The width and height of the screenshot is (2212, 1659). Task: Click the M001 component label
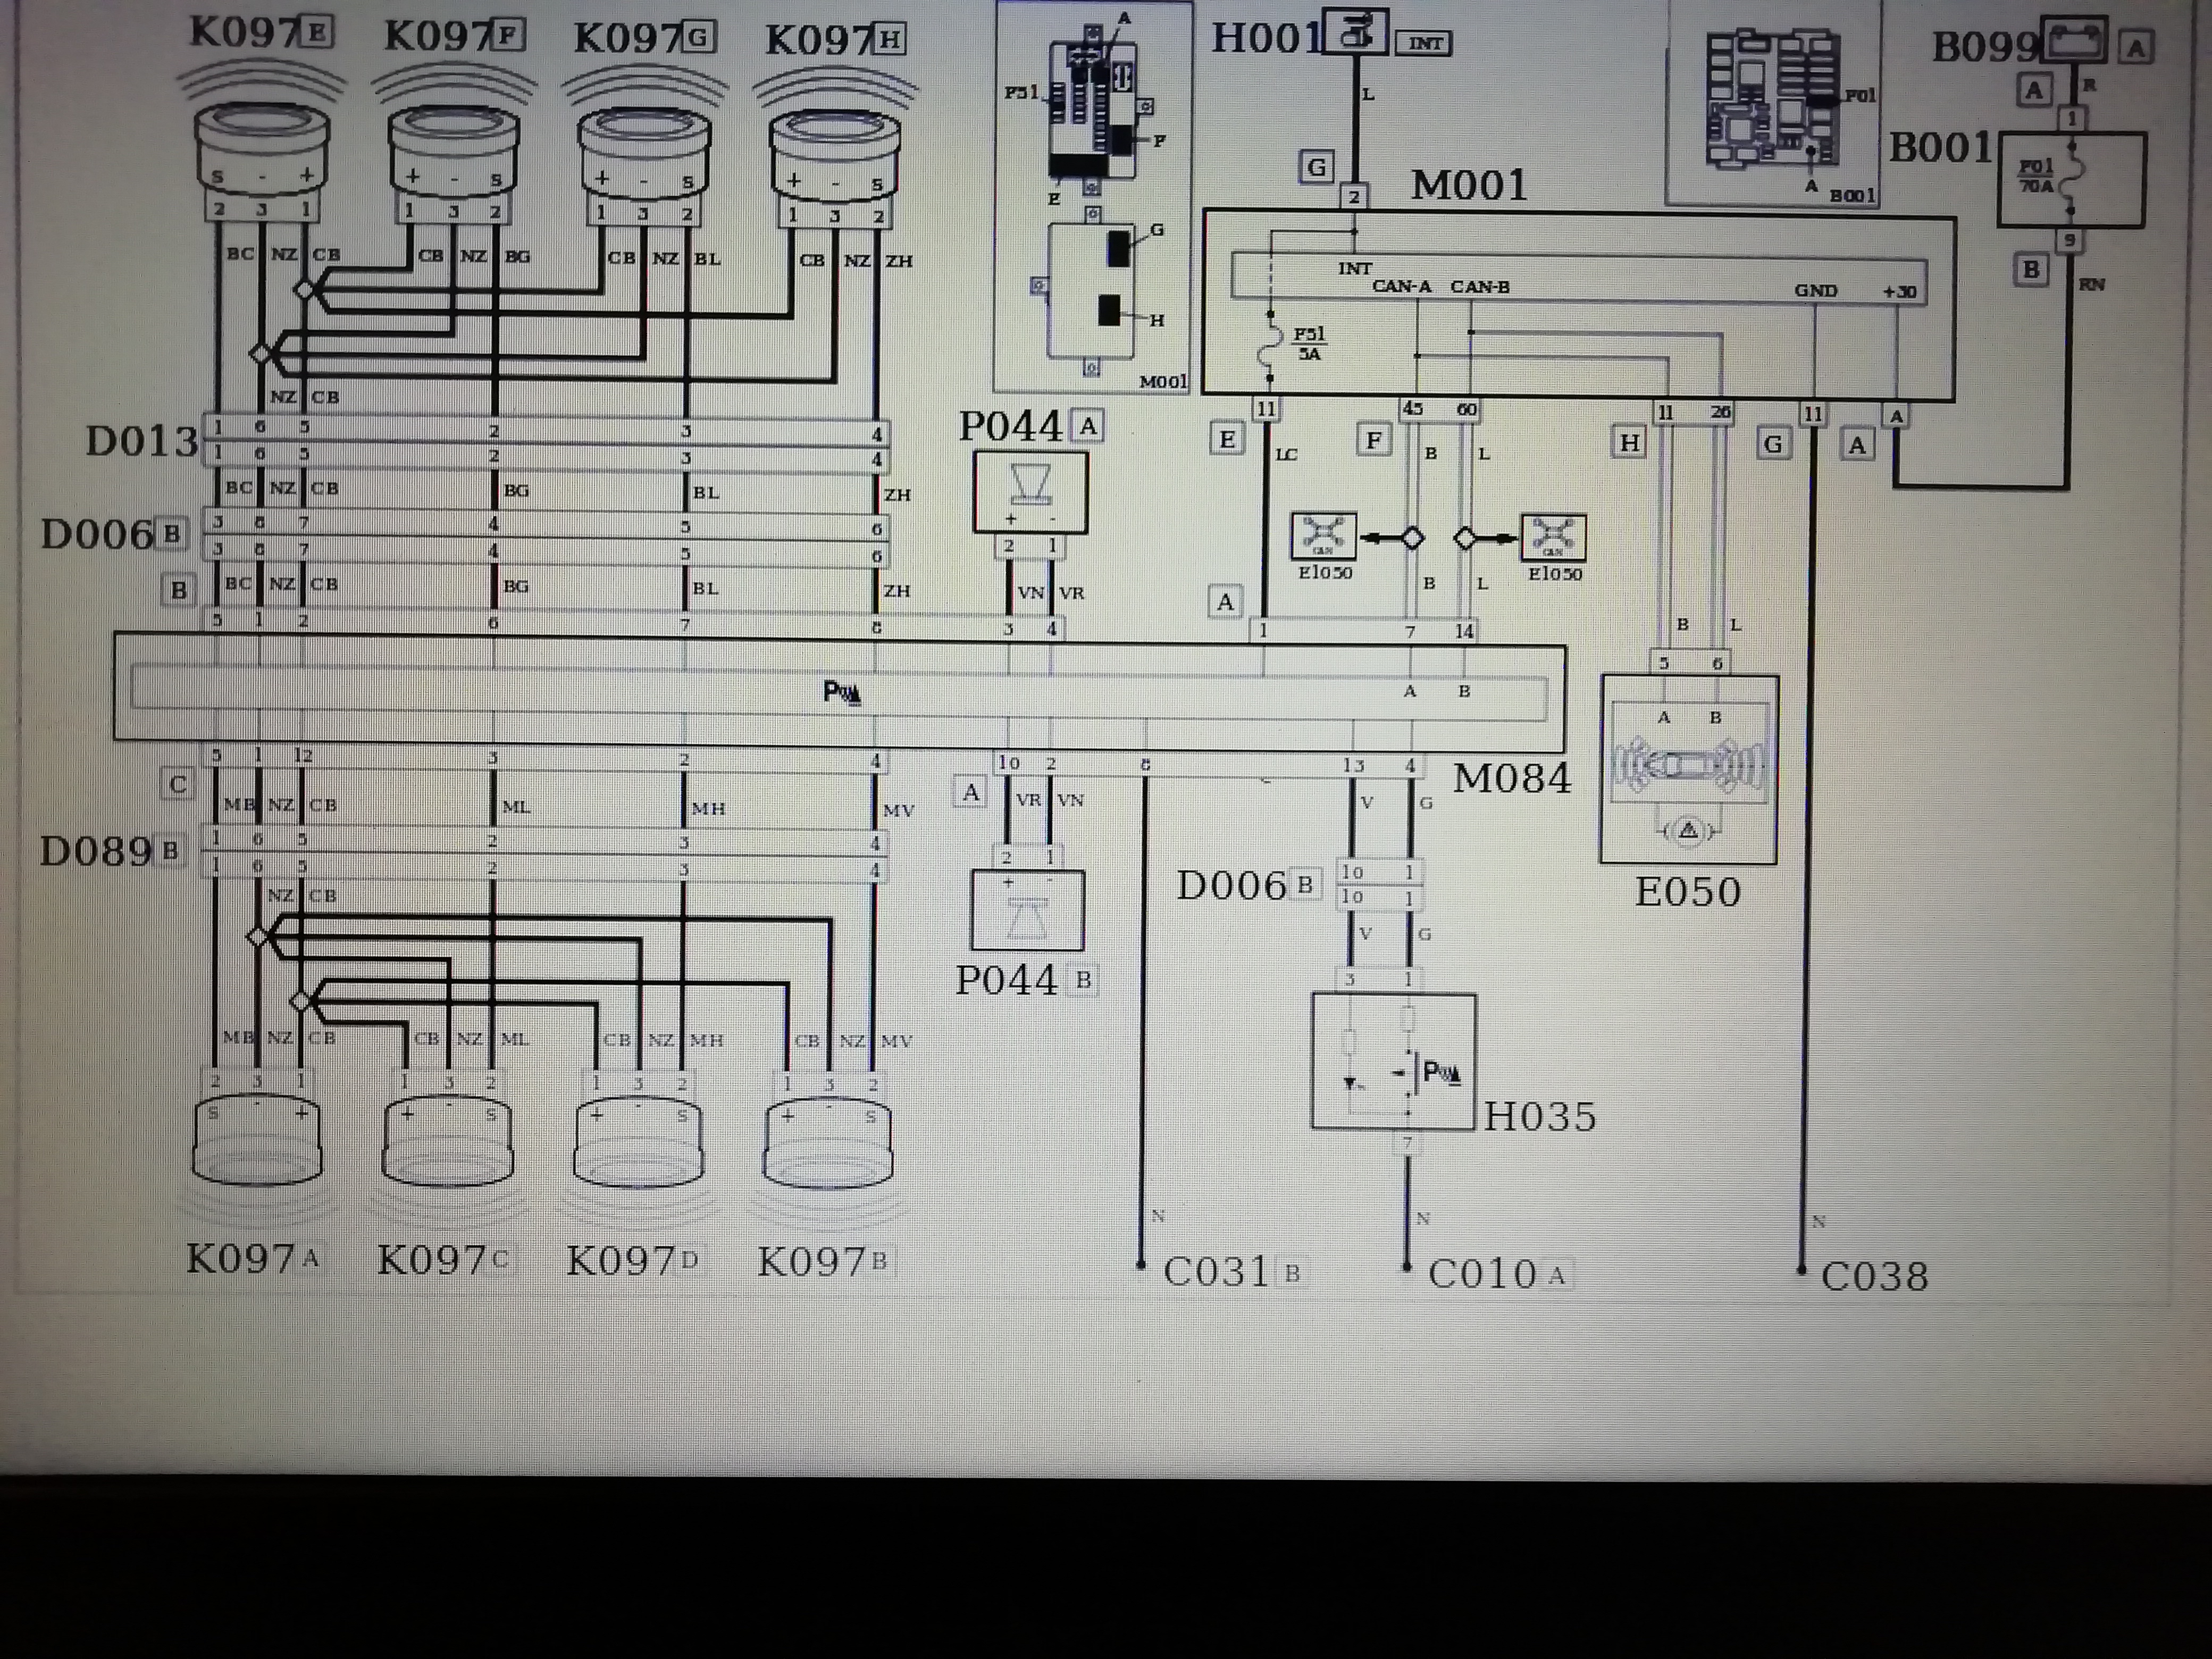tap(1469, 185)
